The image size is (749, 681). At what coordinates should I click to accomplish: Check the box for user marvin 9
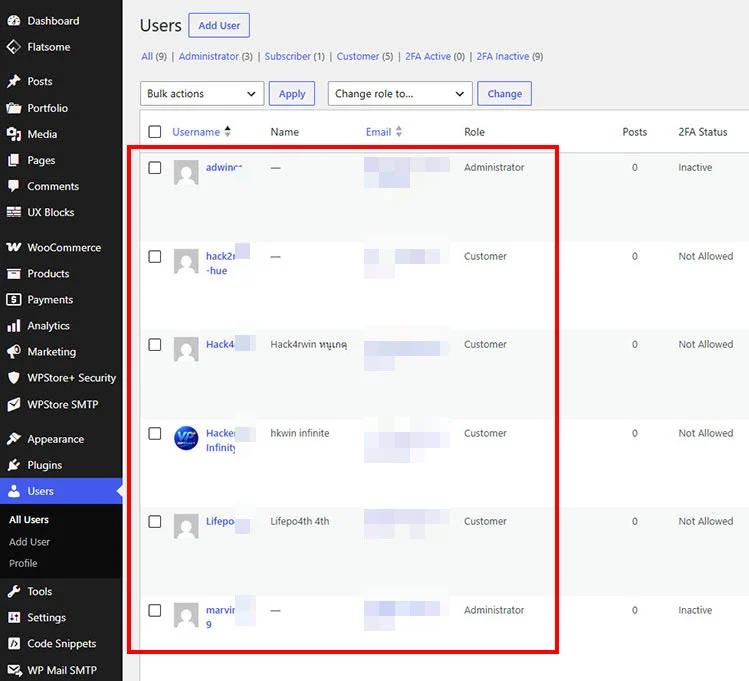pyautogui.click(x=155, y=610)
